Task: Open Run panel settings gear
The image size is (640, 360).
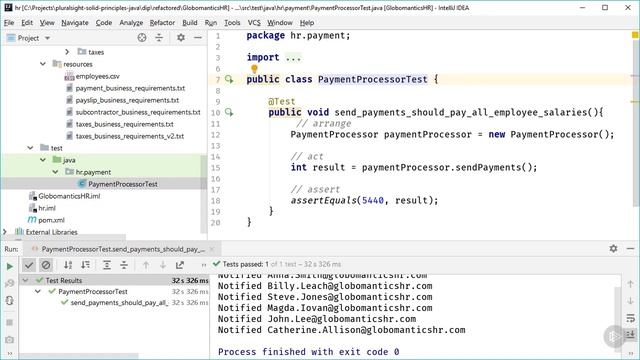Action: coord(613,249)
